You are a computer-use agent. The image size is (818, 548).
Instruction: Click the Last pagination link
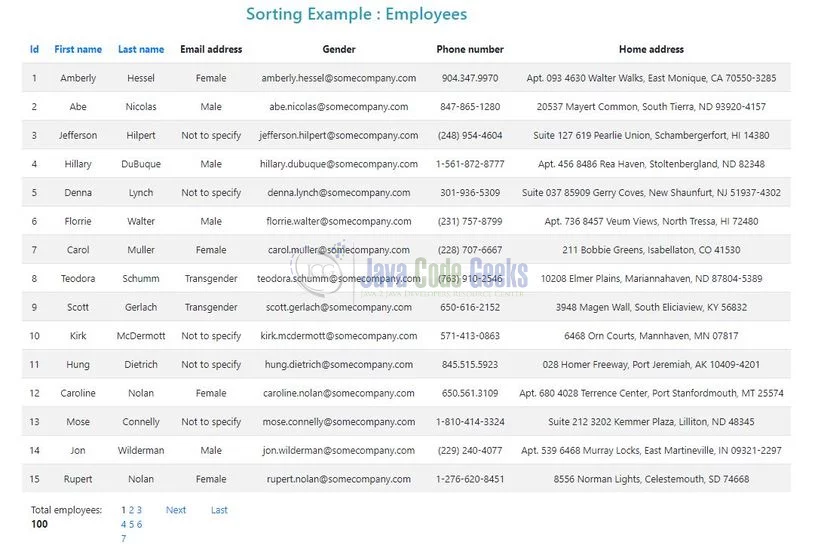tap(219, 510)
